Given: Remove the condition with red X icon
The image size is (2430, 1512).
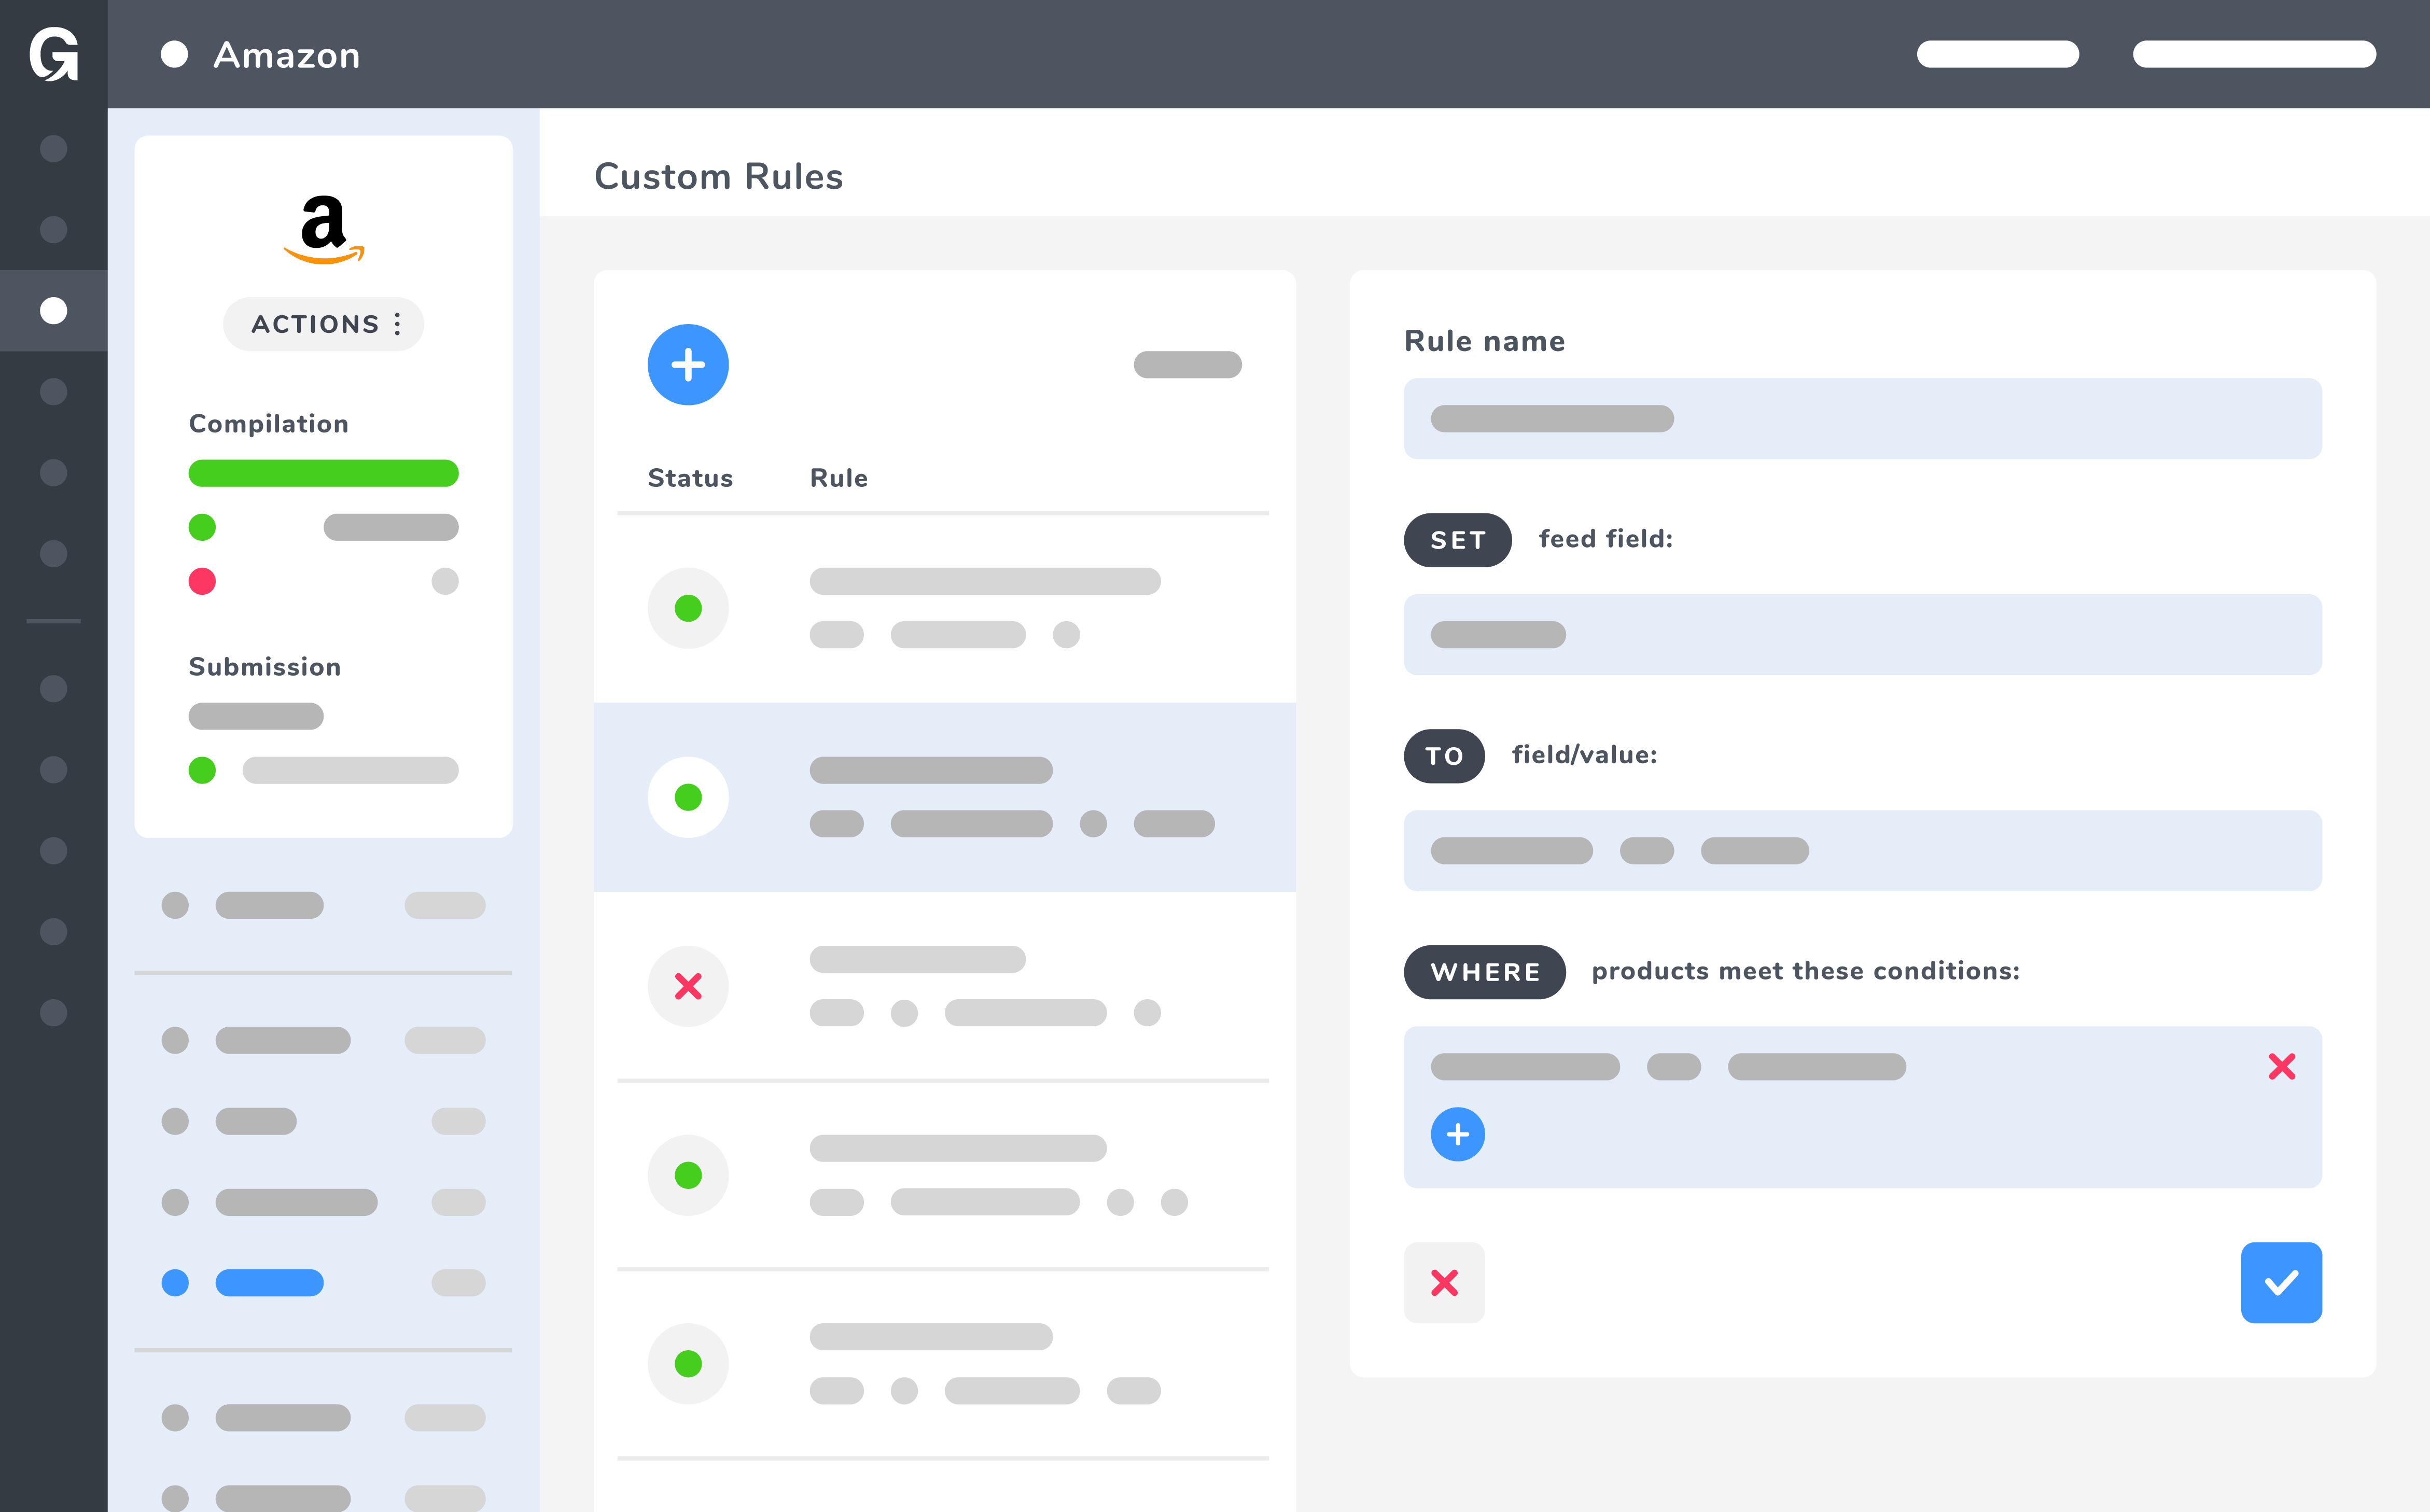Looking at the screenshot, I should tap(2281, 1066).
